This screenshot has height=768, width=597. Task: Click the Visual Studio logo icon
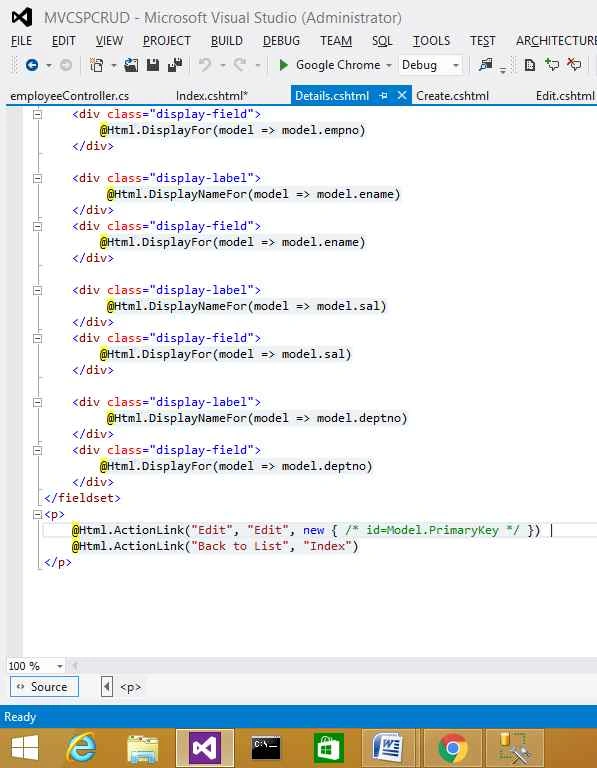[x=22, y=18]
